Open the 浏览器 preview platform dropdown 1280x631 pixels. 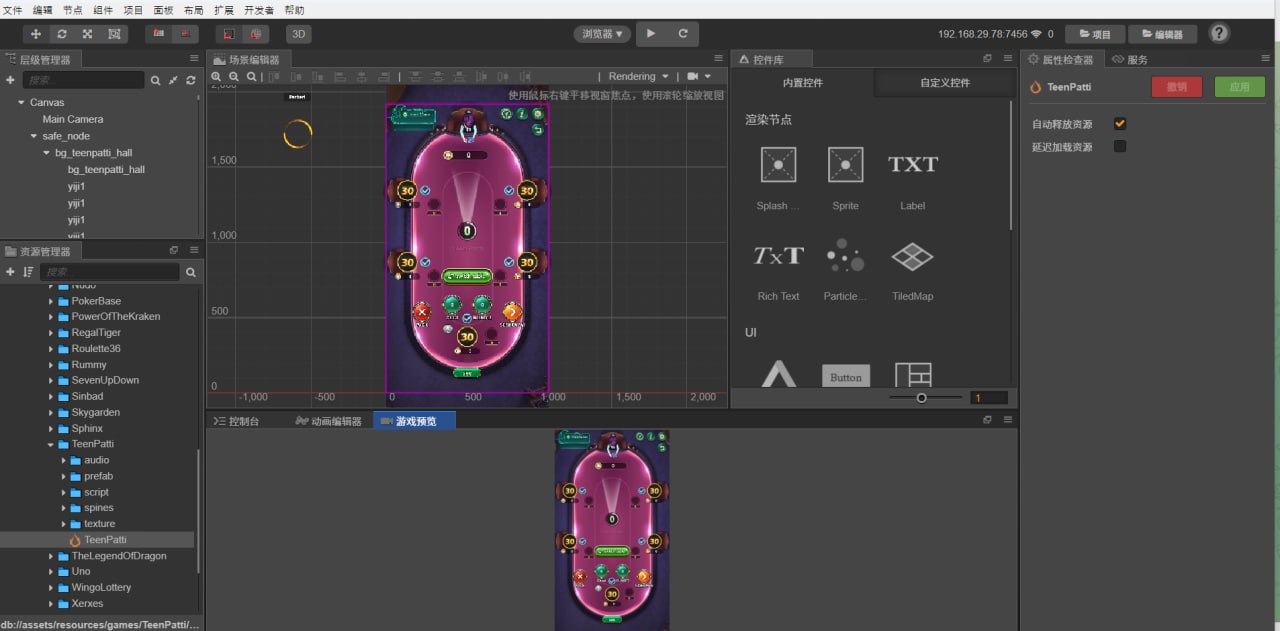pos(603,34)
